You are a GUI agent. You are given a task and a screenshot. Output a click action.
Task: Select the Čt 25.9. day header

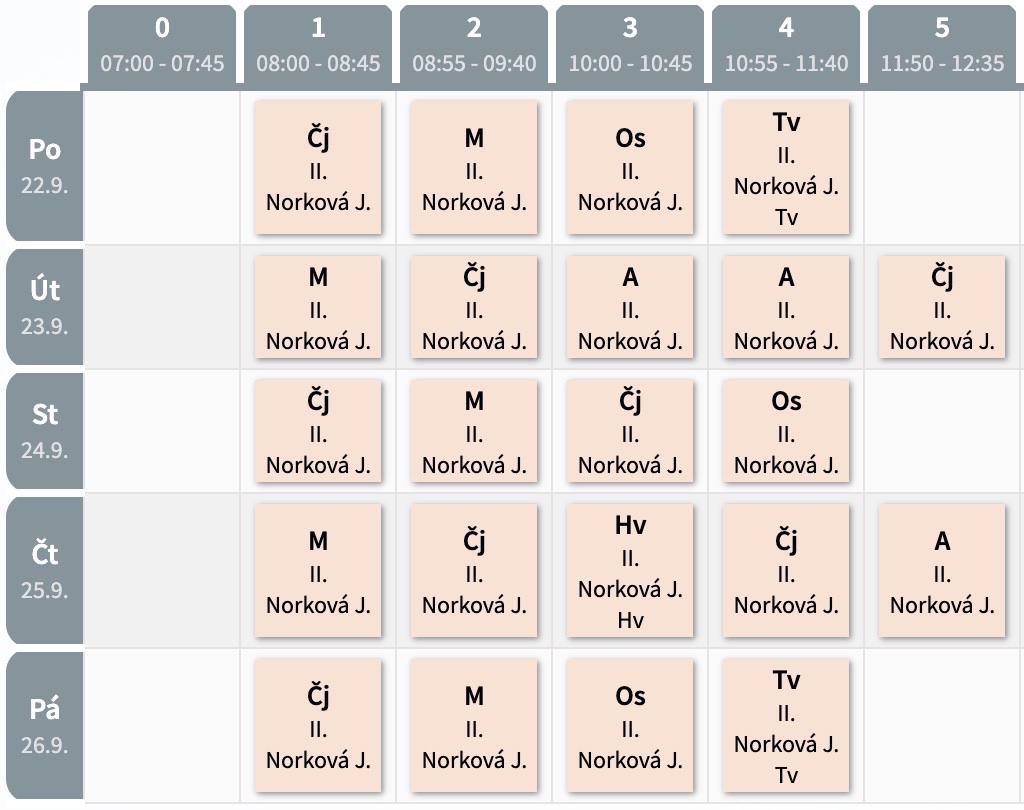[x=44, y=570]
